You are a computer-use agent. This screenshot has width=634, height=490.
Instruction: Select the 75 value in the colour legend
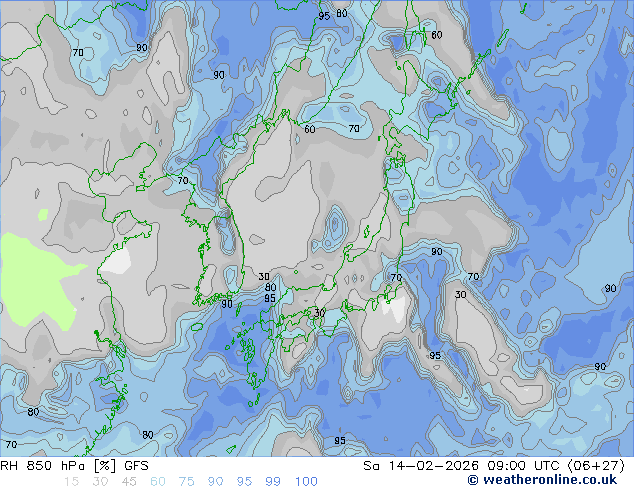pos(186,481)
